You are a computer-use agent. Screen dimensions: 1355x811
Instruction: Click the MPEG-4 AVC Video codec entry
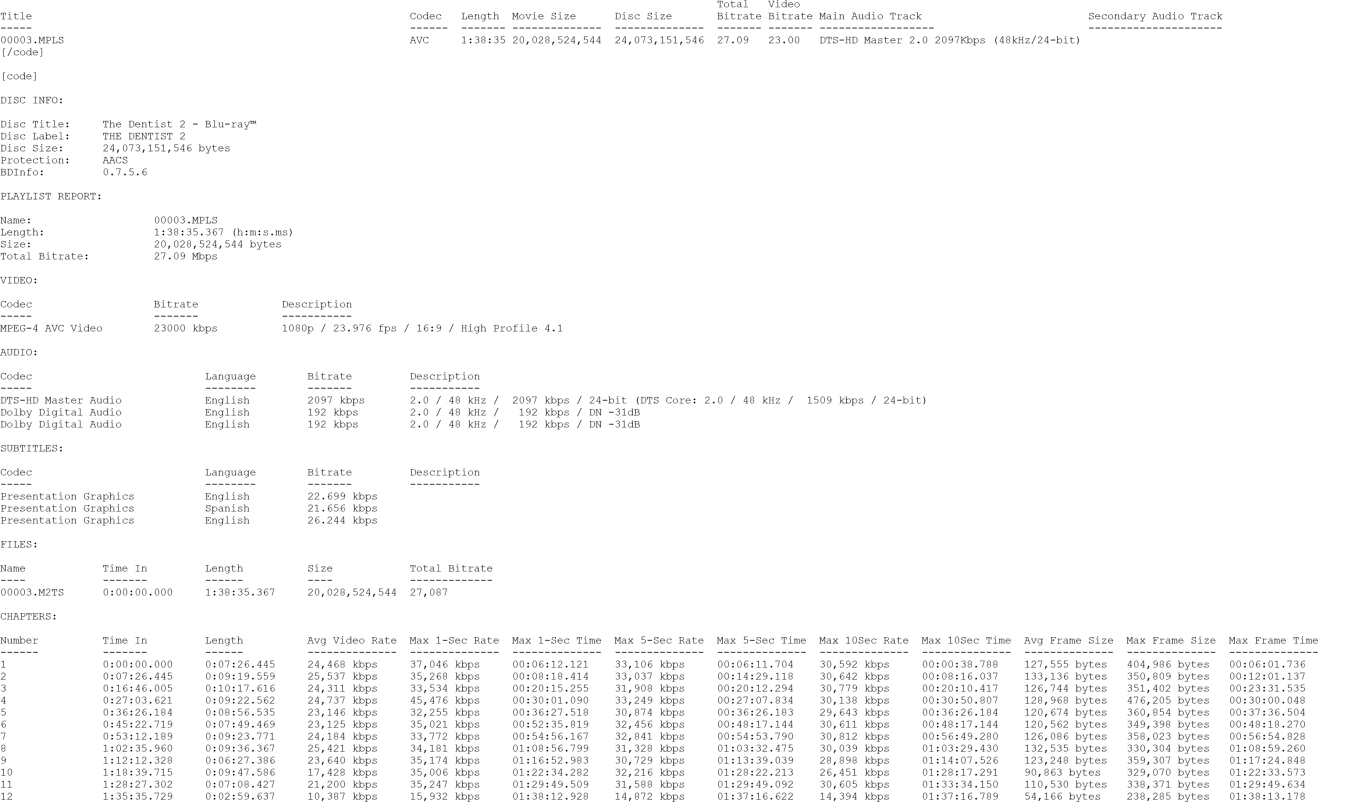pos(51,329)
